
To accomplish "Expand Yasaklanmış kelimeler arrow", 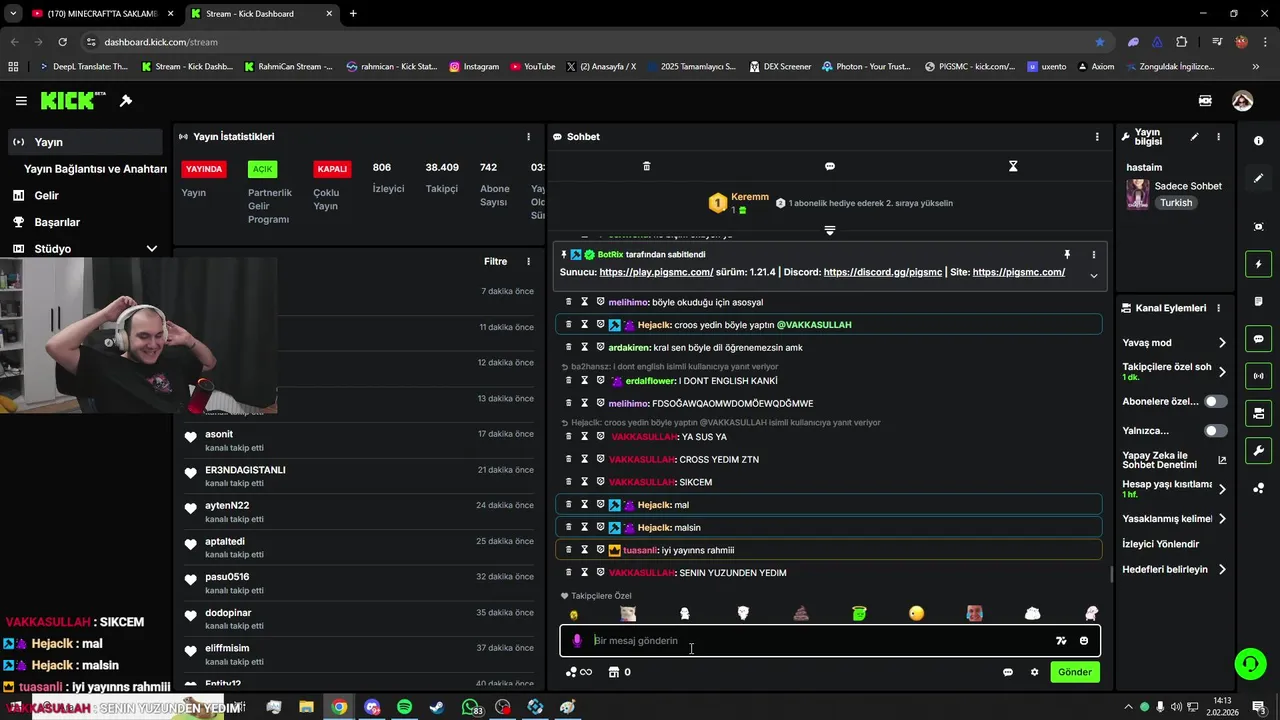I will [x=1222, y=519].
